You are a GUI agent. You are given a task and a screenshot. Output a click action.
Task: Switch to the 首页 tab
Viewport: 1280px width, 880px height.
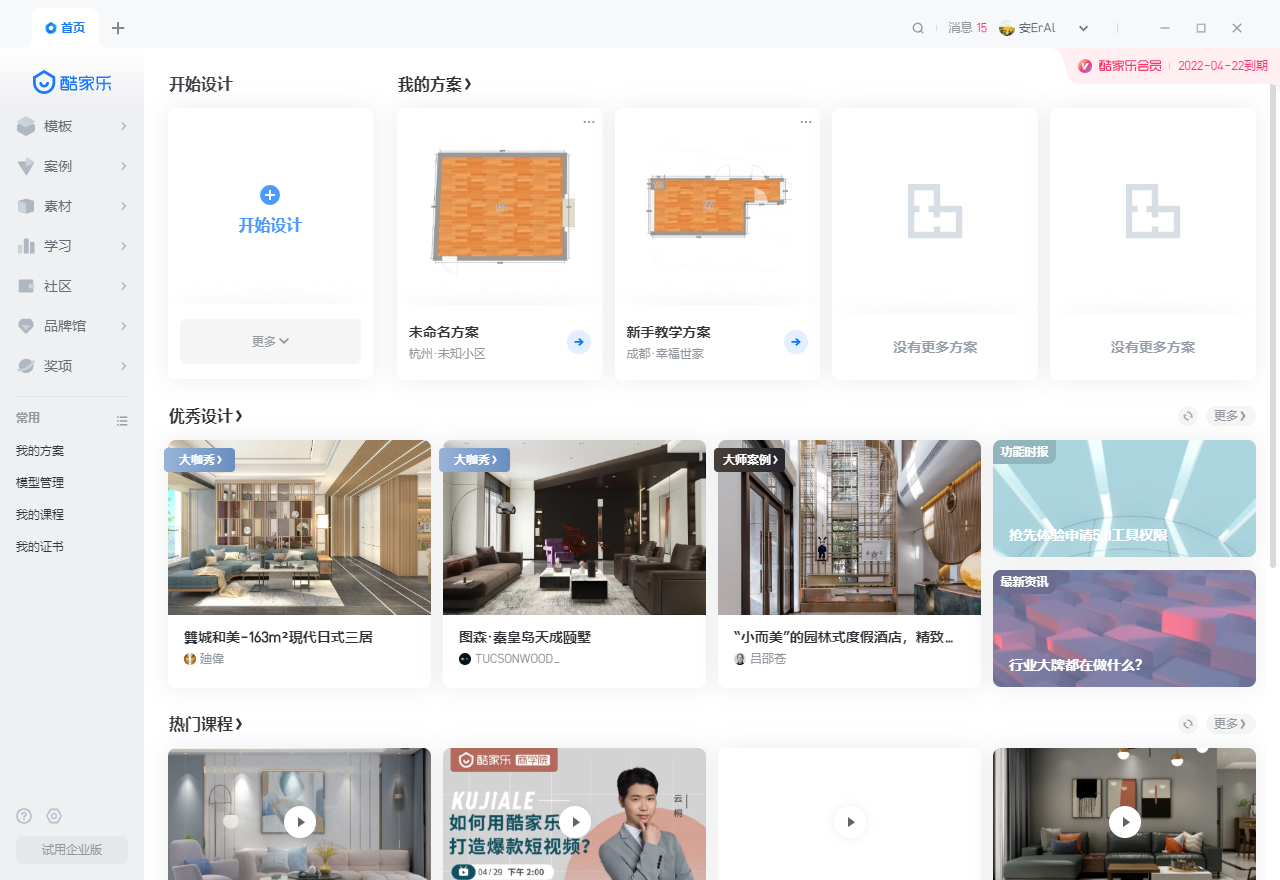pos(66,28)
